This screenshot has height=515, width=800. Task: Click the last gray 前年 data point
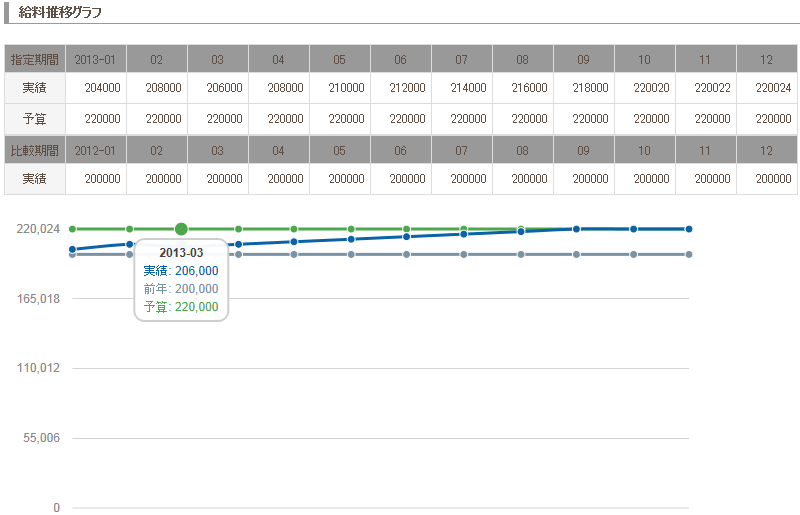point(689,254)
